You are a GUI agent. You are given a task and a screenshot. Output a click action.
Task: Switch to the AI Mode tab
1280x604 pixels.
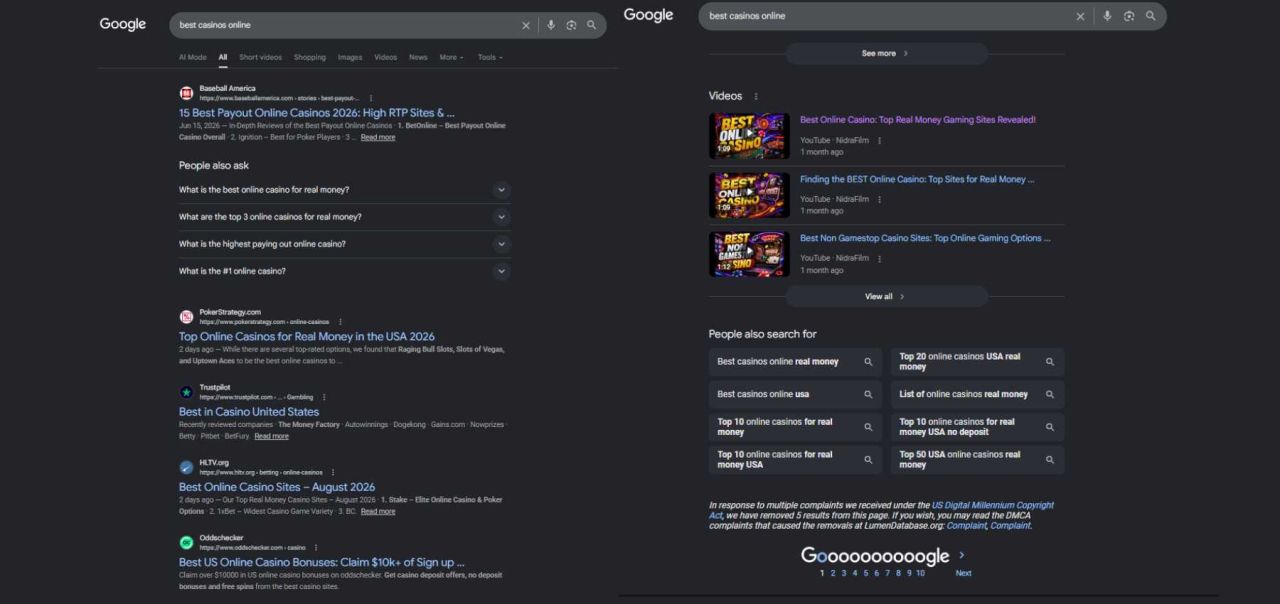193,57
